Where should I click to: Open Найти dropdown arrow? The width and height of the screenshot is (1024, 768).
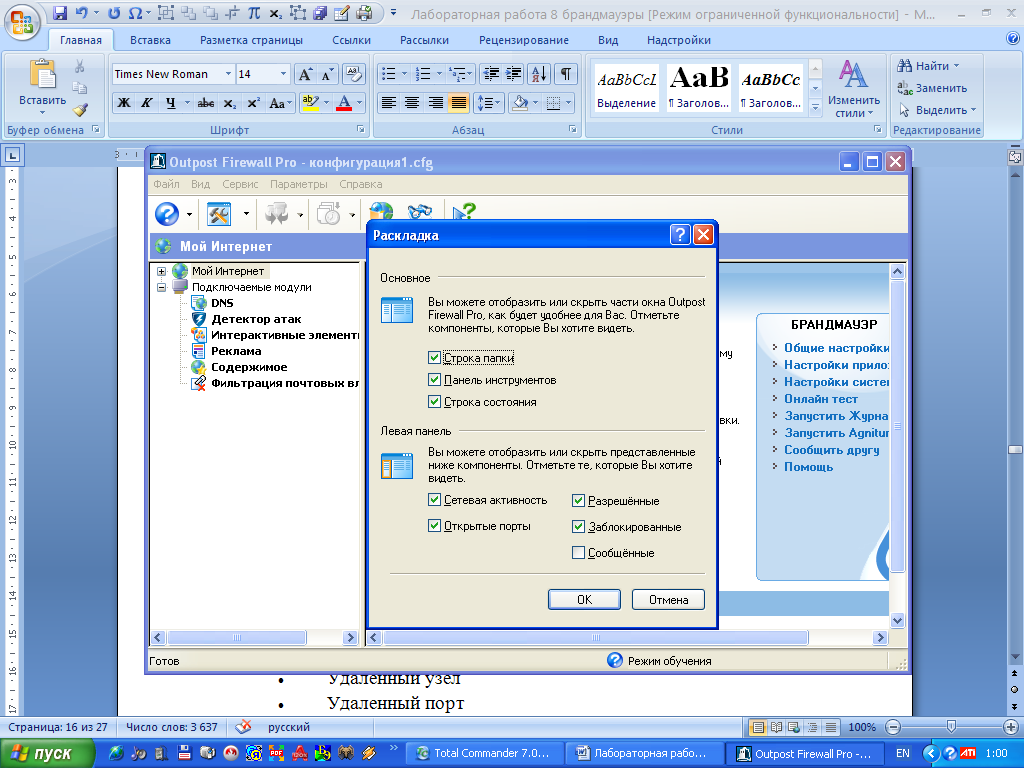coord(957,66)
